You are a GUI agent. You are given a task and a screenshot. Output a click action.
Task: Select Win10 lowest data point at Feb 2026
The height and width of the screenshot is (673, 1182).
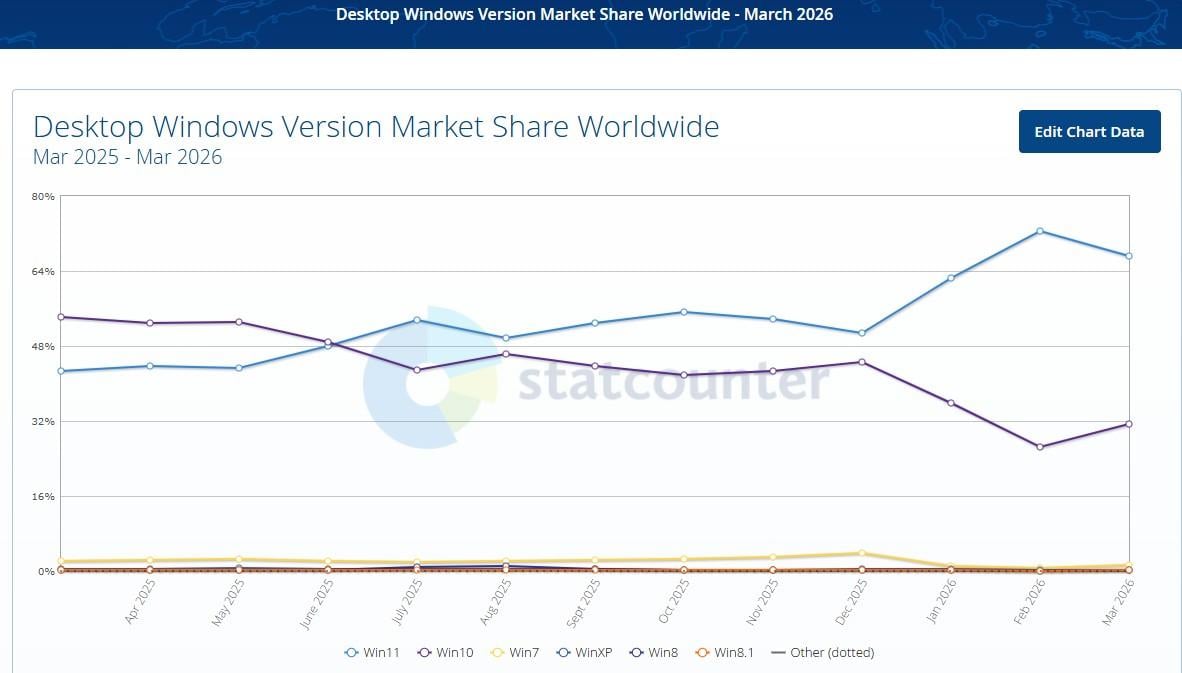click(1040, 447)
